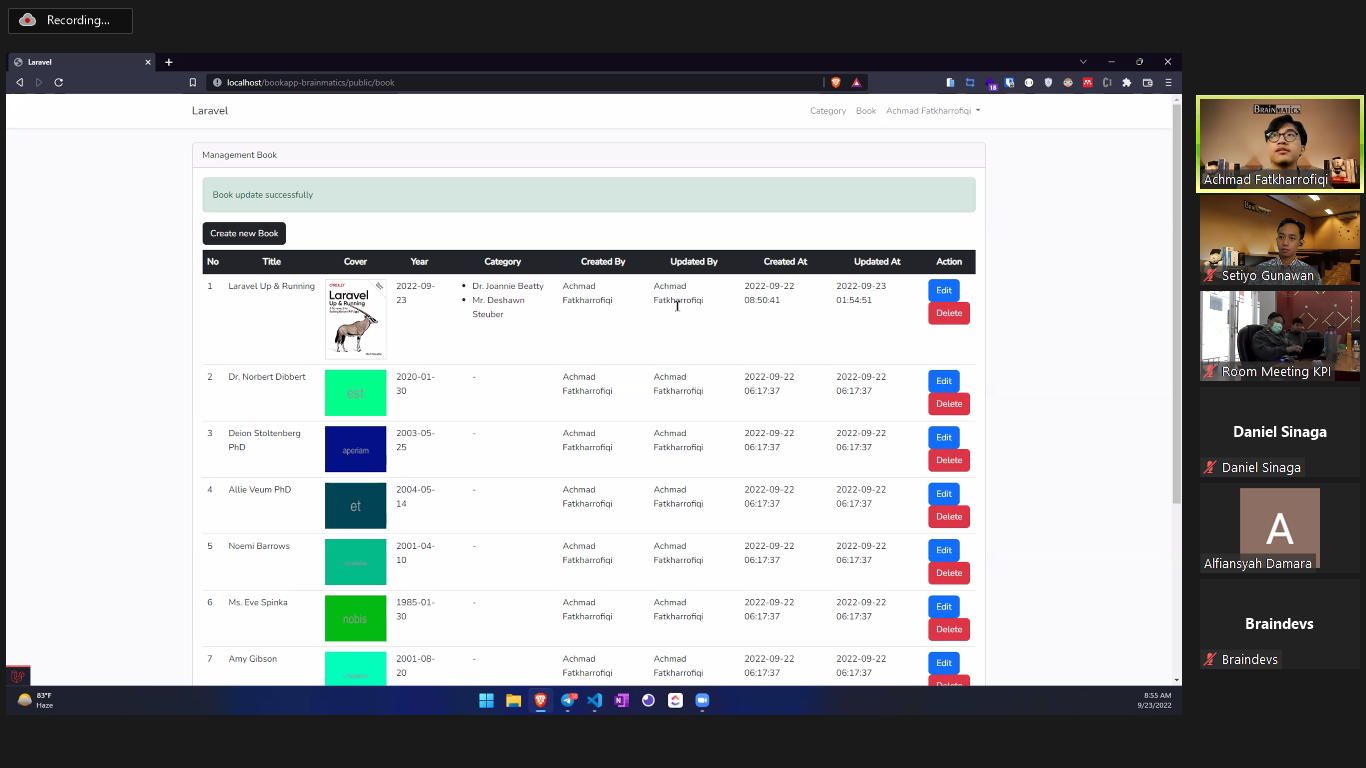Open a new browser tab
Viewport: 1366px width, 768px height.
169,62
